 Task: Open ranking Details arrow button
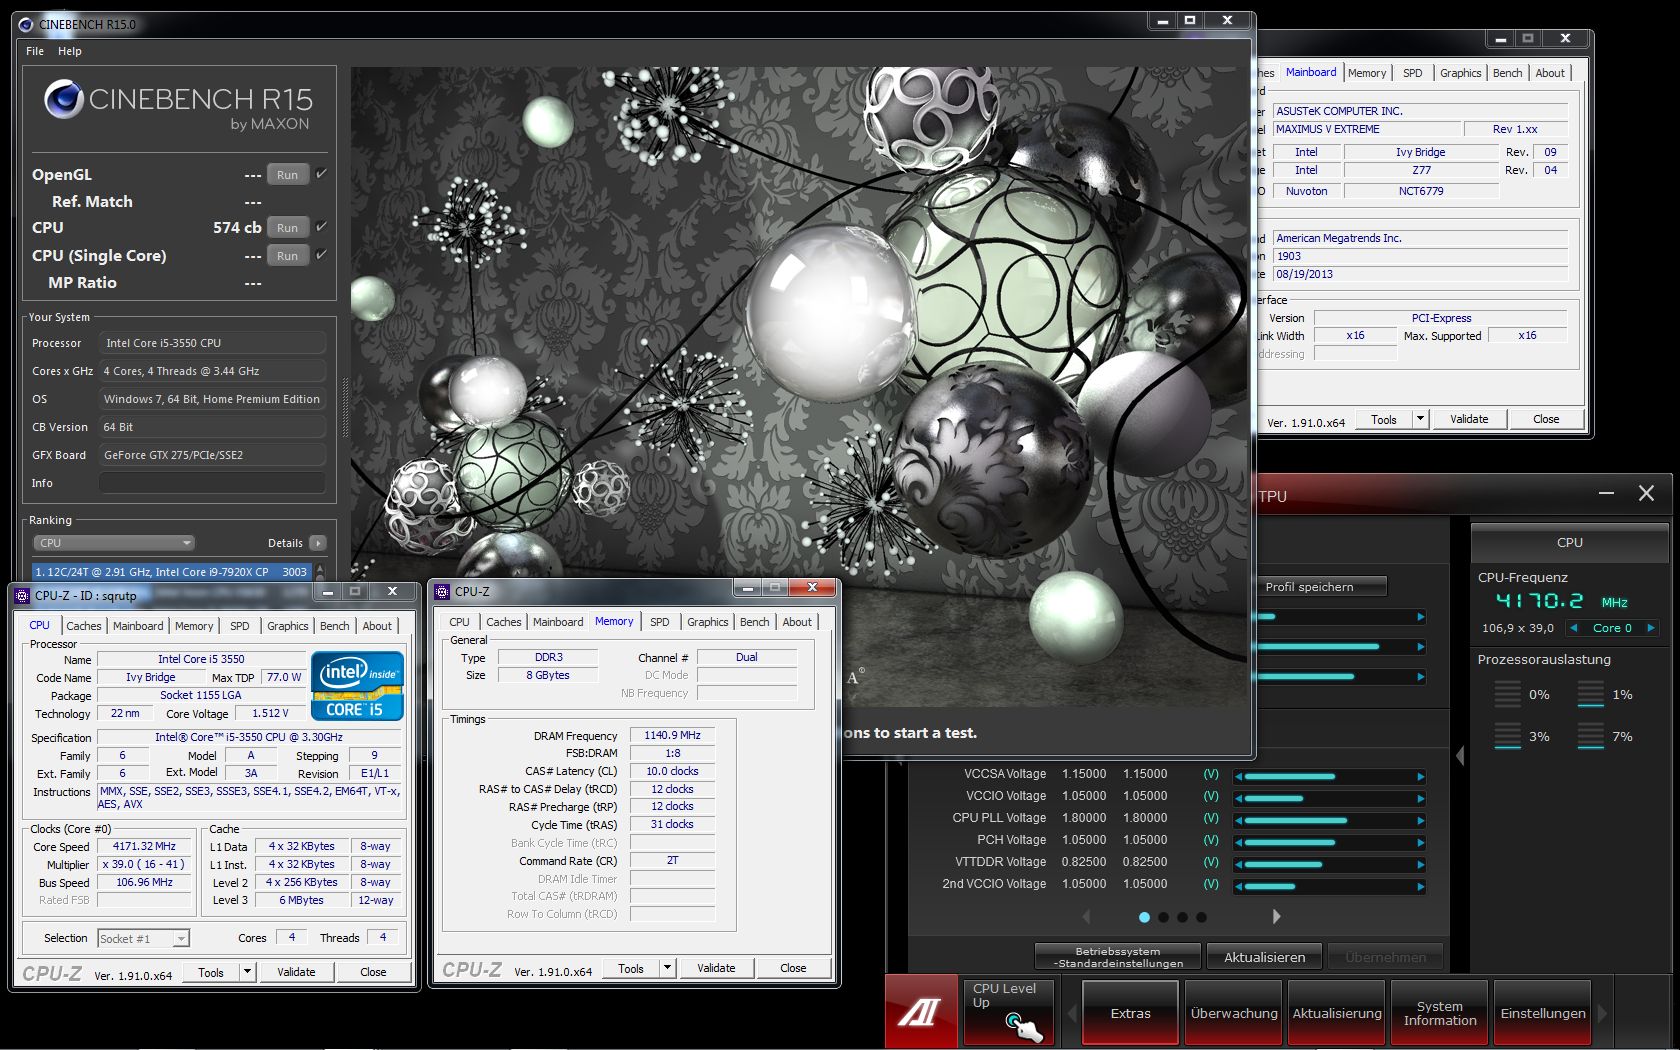click(318, 543)
